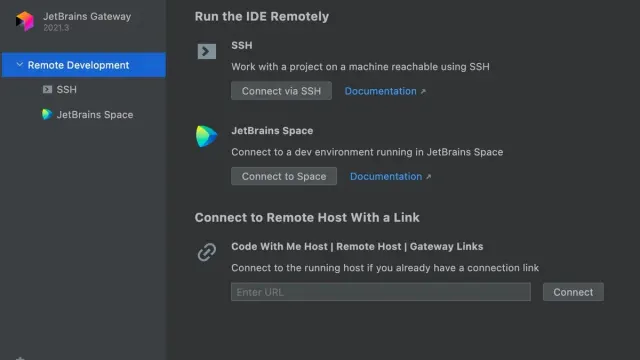Click the 'Run the IDE Remotely' heading
The image size is (640, 360).
coord(262,16)
